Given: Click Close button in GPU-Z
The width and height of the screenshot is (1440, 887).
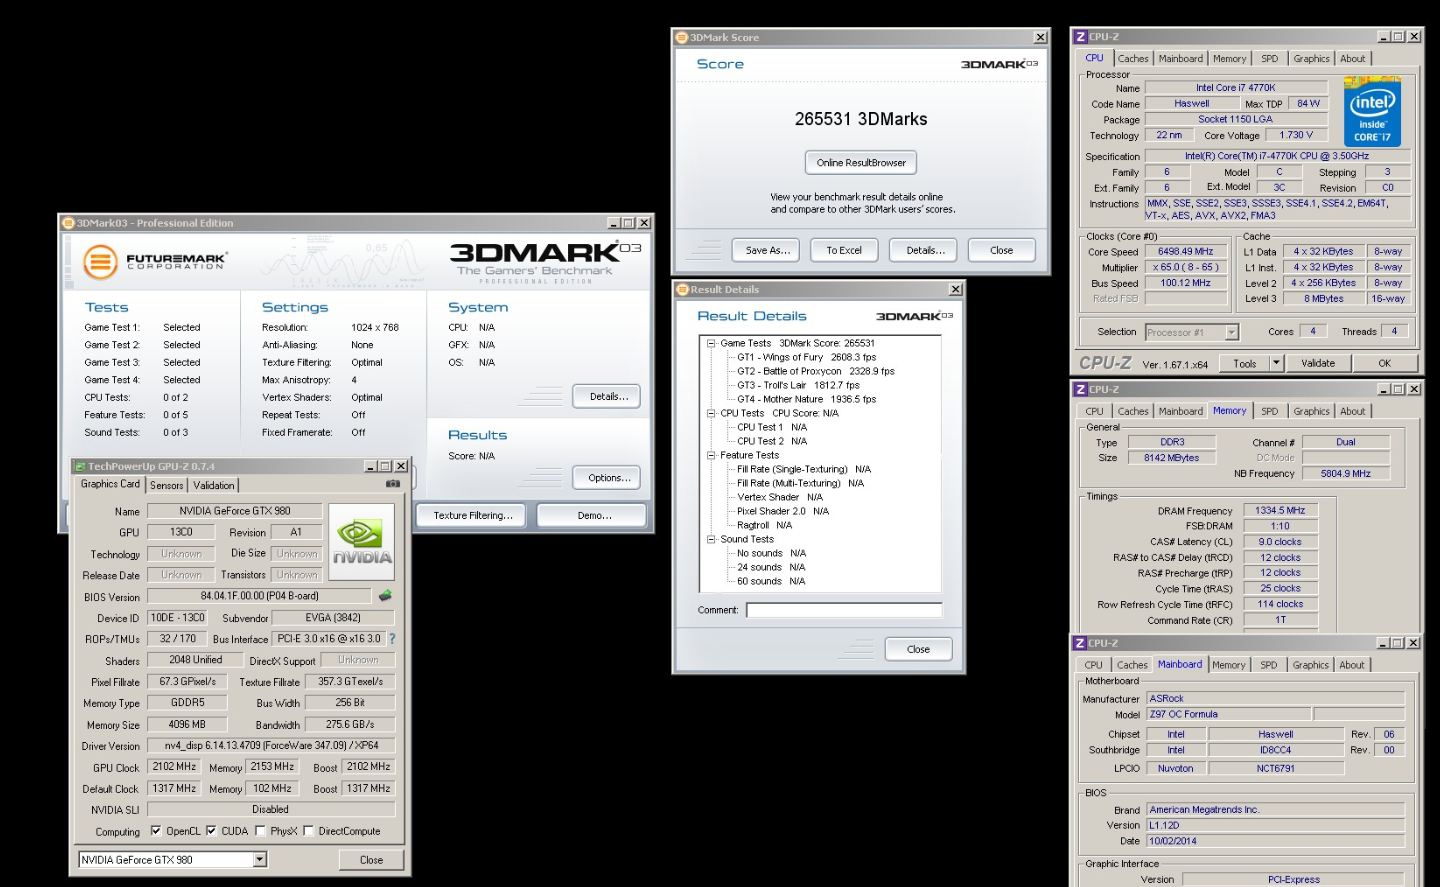Looking at the screenshot, I should point(371,860).
